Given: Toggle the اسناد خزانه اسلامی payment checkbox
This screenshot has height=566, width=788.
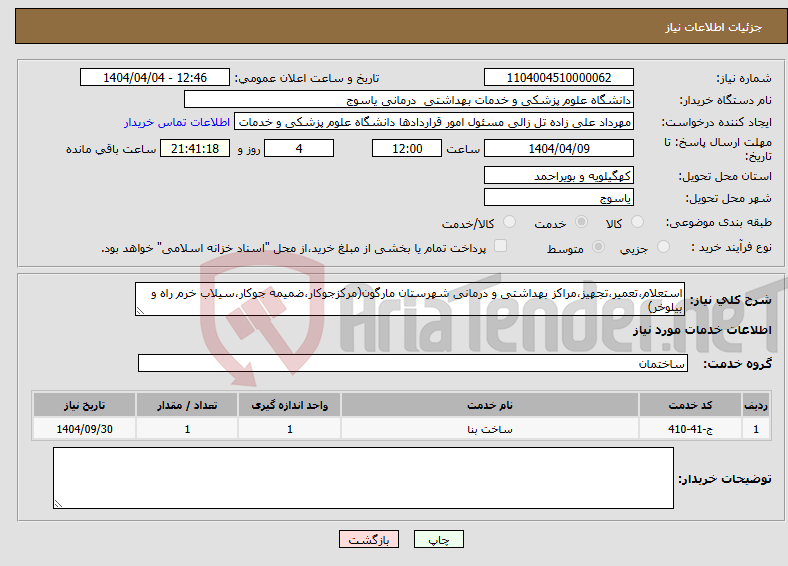Looking at the screenshot, I should pyautogui.click(x=501, y=246).
